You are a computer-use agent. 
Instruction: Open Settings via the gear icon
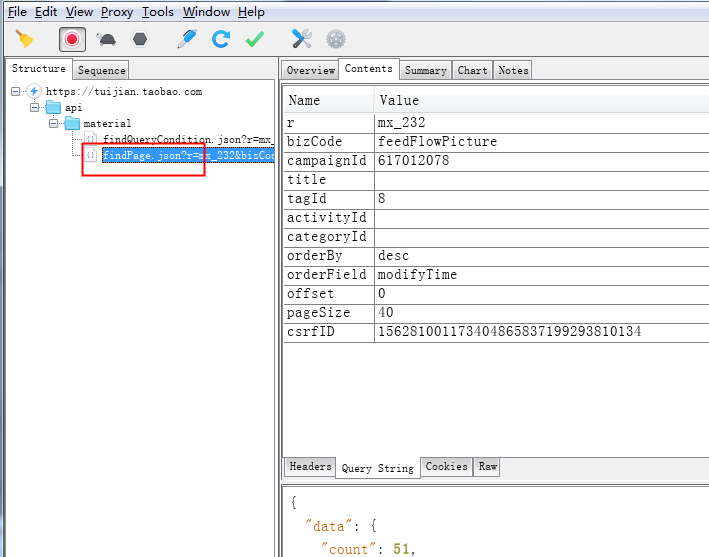click(336, 39)
